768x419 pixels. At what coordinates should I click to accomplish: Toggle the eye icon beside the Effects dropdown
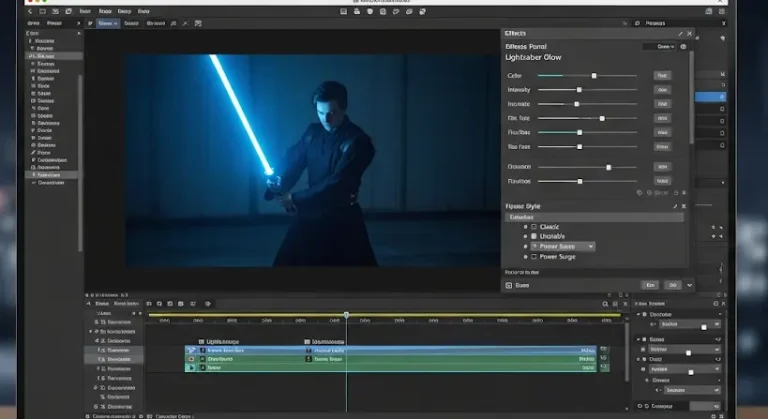(x=683, y=47)
